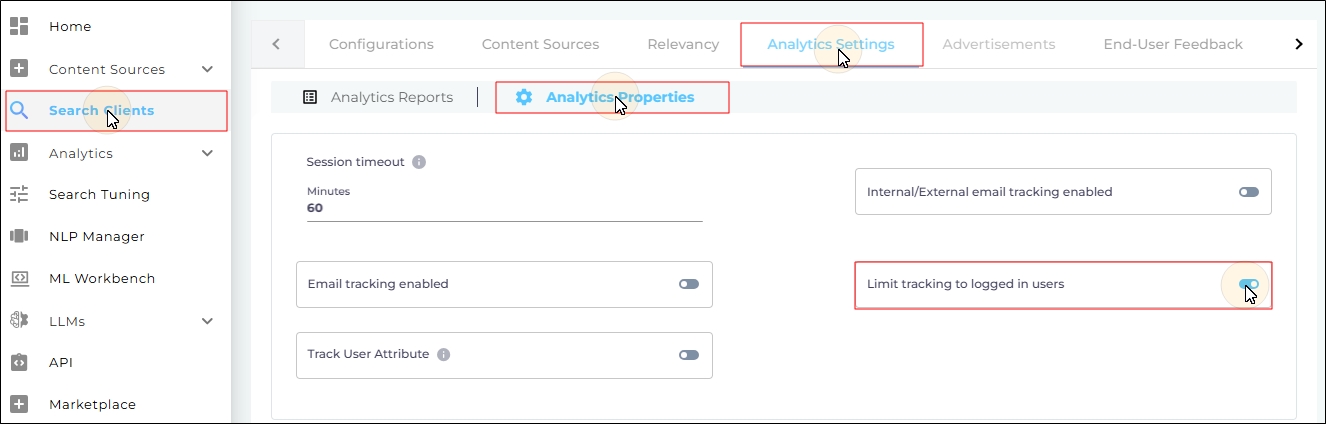Toggle Internal/External email tracking switch
Image resolution: width=1326 pixels, height=424 pixels.
[1248, 192]
